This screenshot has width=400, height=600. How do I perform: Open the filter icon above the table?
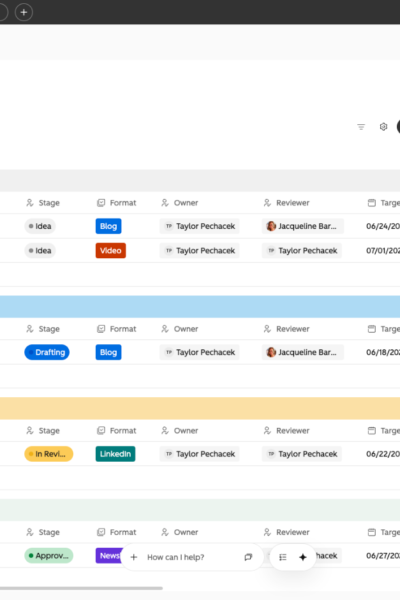[x=361, y=127]
